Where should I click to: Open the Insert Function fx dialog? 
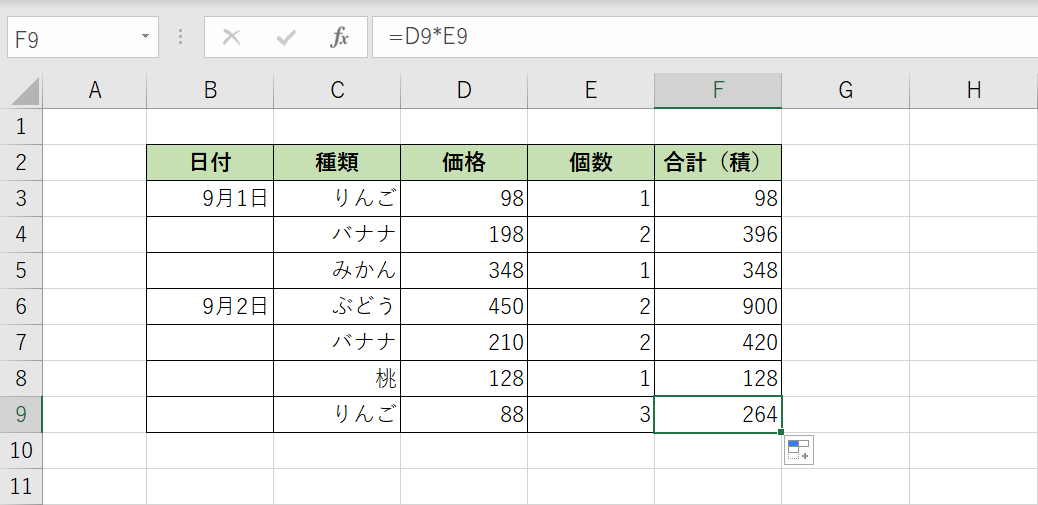click(x=340, y=38)
